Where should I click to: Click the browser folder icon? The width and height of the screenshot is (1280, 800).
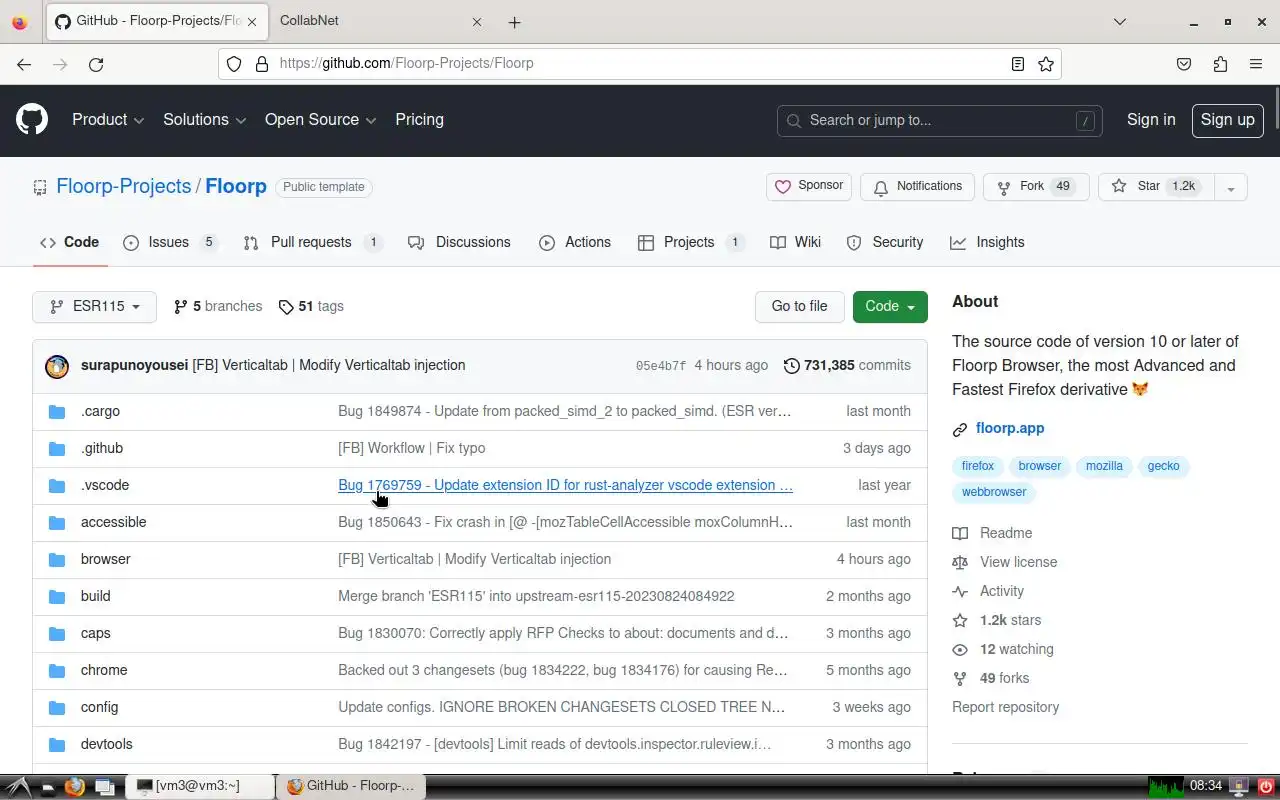[57, 559]
